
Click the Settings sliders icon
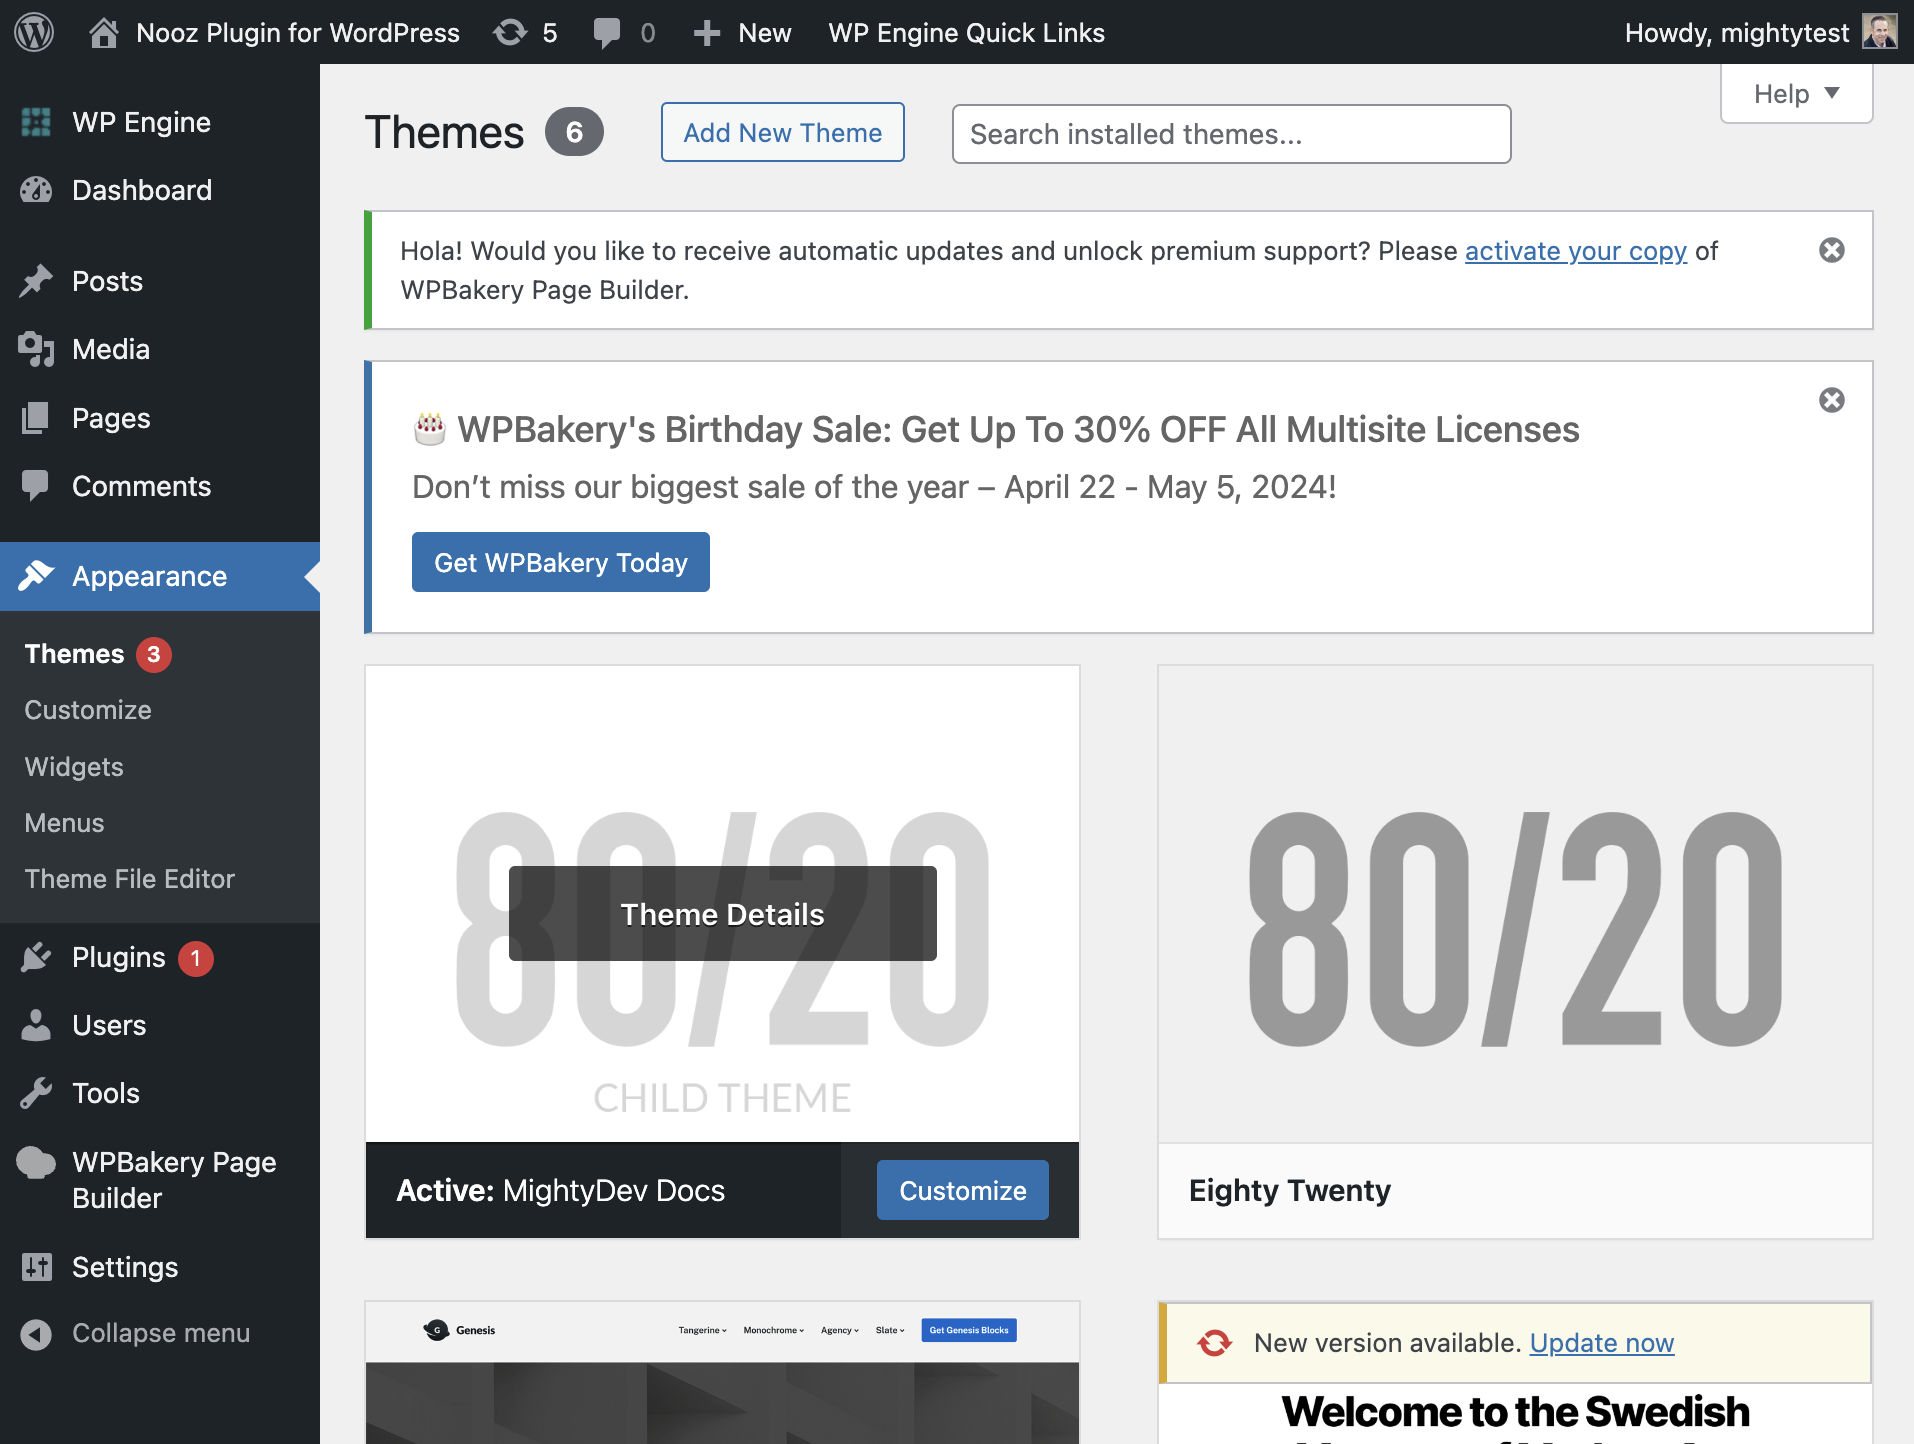[x=36, y=1267]
